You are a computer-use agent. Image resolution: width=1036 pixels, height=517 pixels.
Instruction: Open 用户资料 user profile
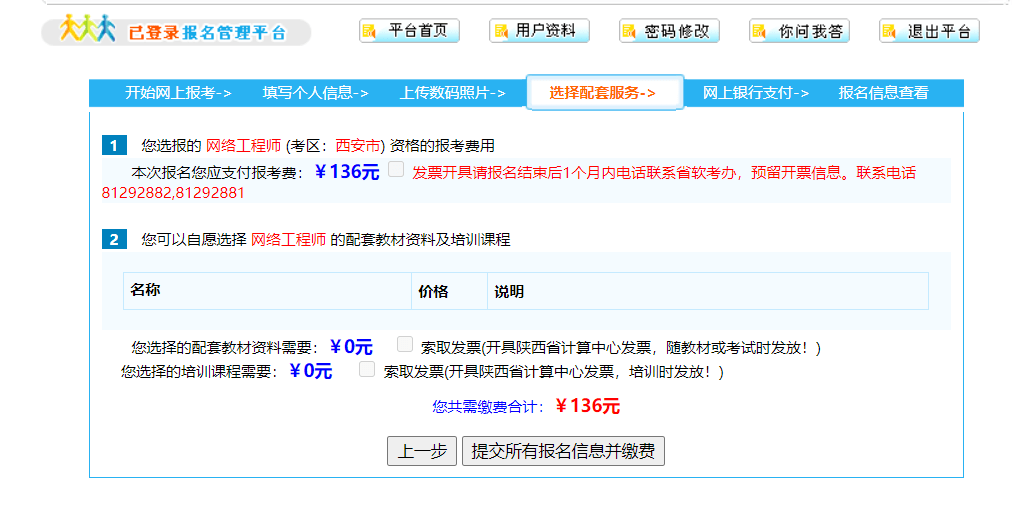(539, 31)
